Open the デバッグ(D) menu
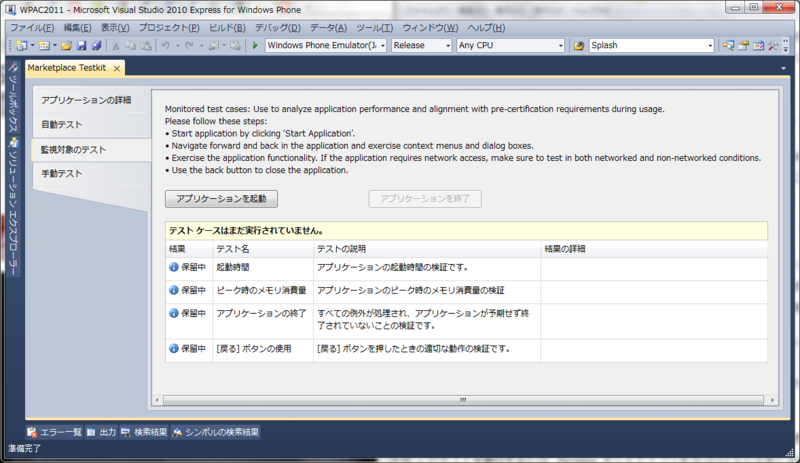The image size is (800, 463). [278, 28]
